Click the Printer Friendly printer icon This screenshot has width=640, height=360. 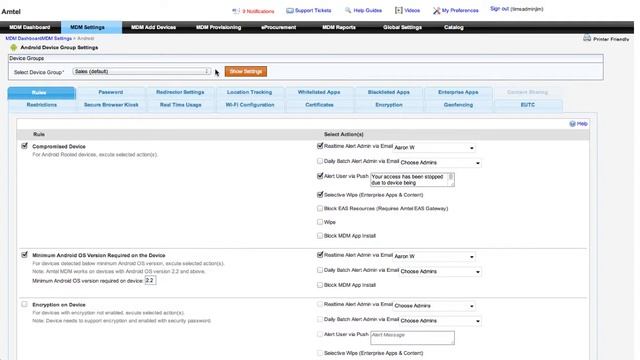pos(587,38)
